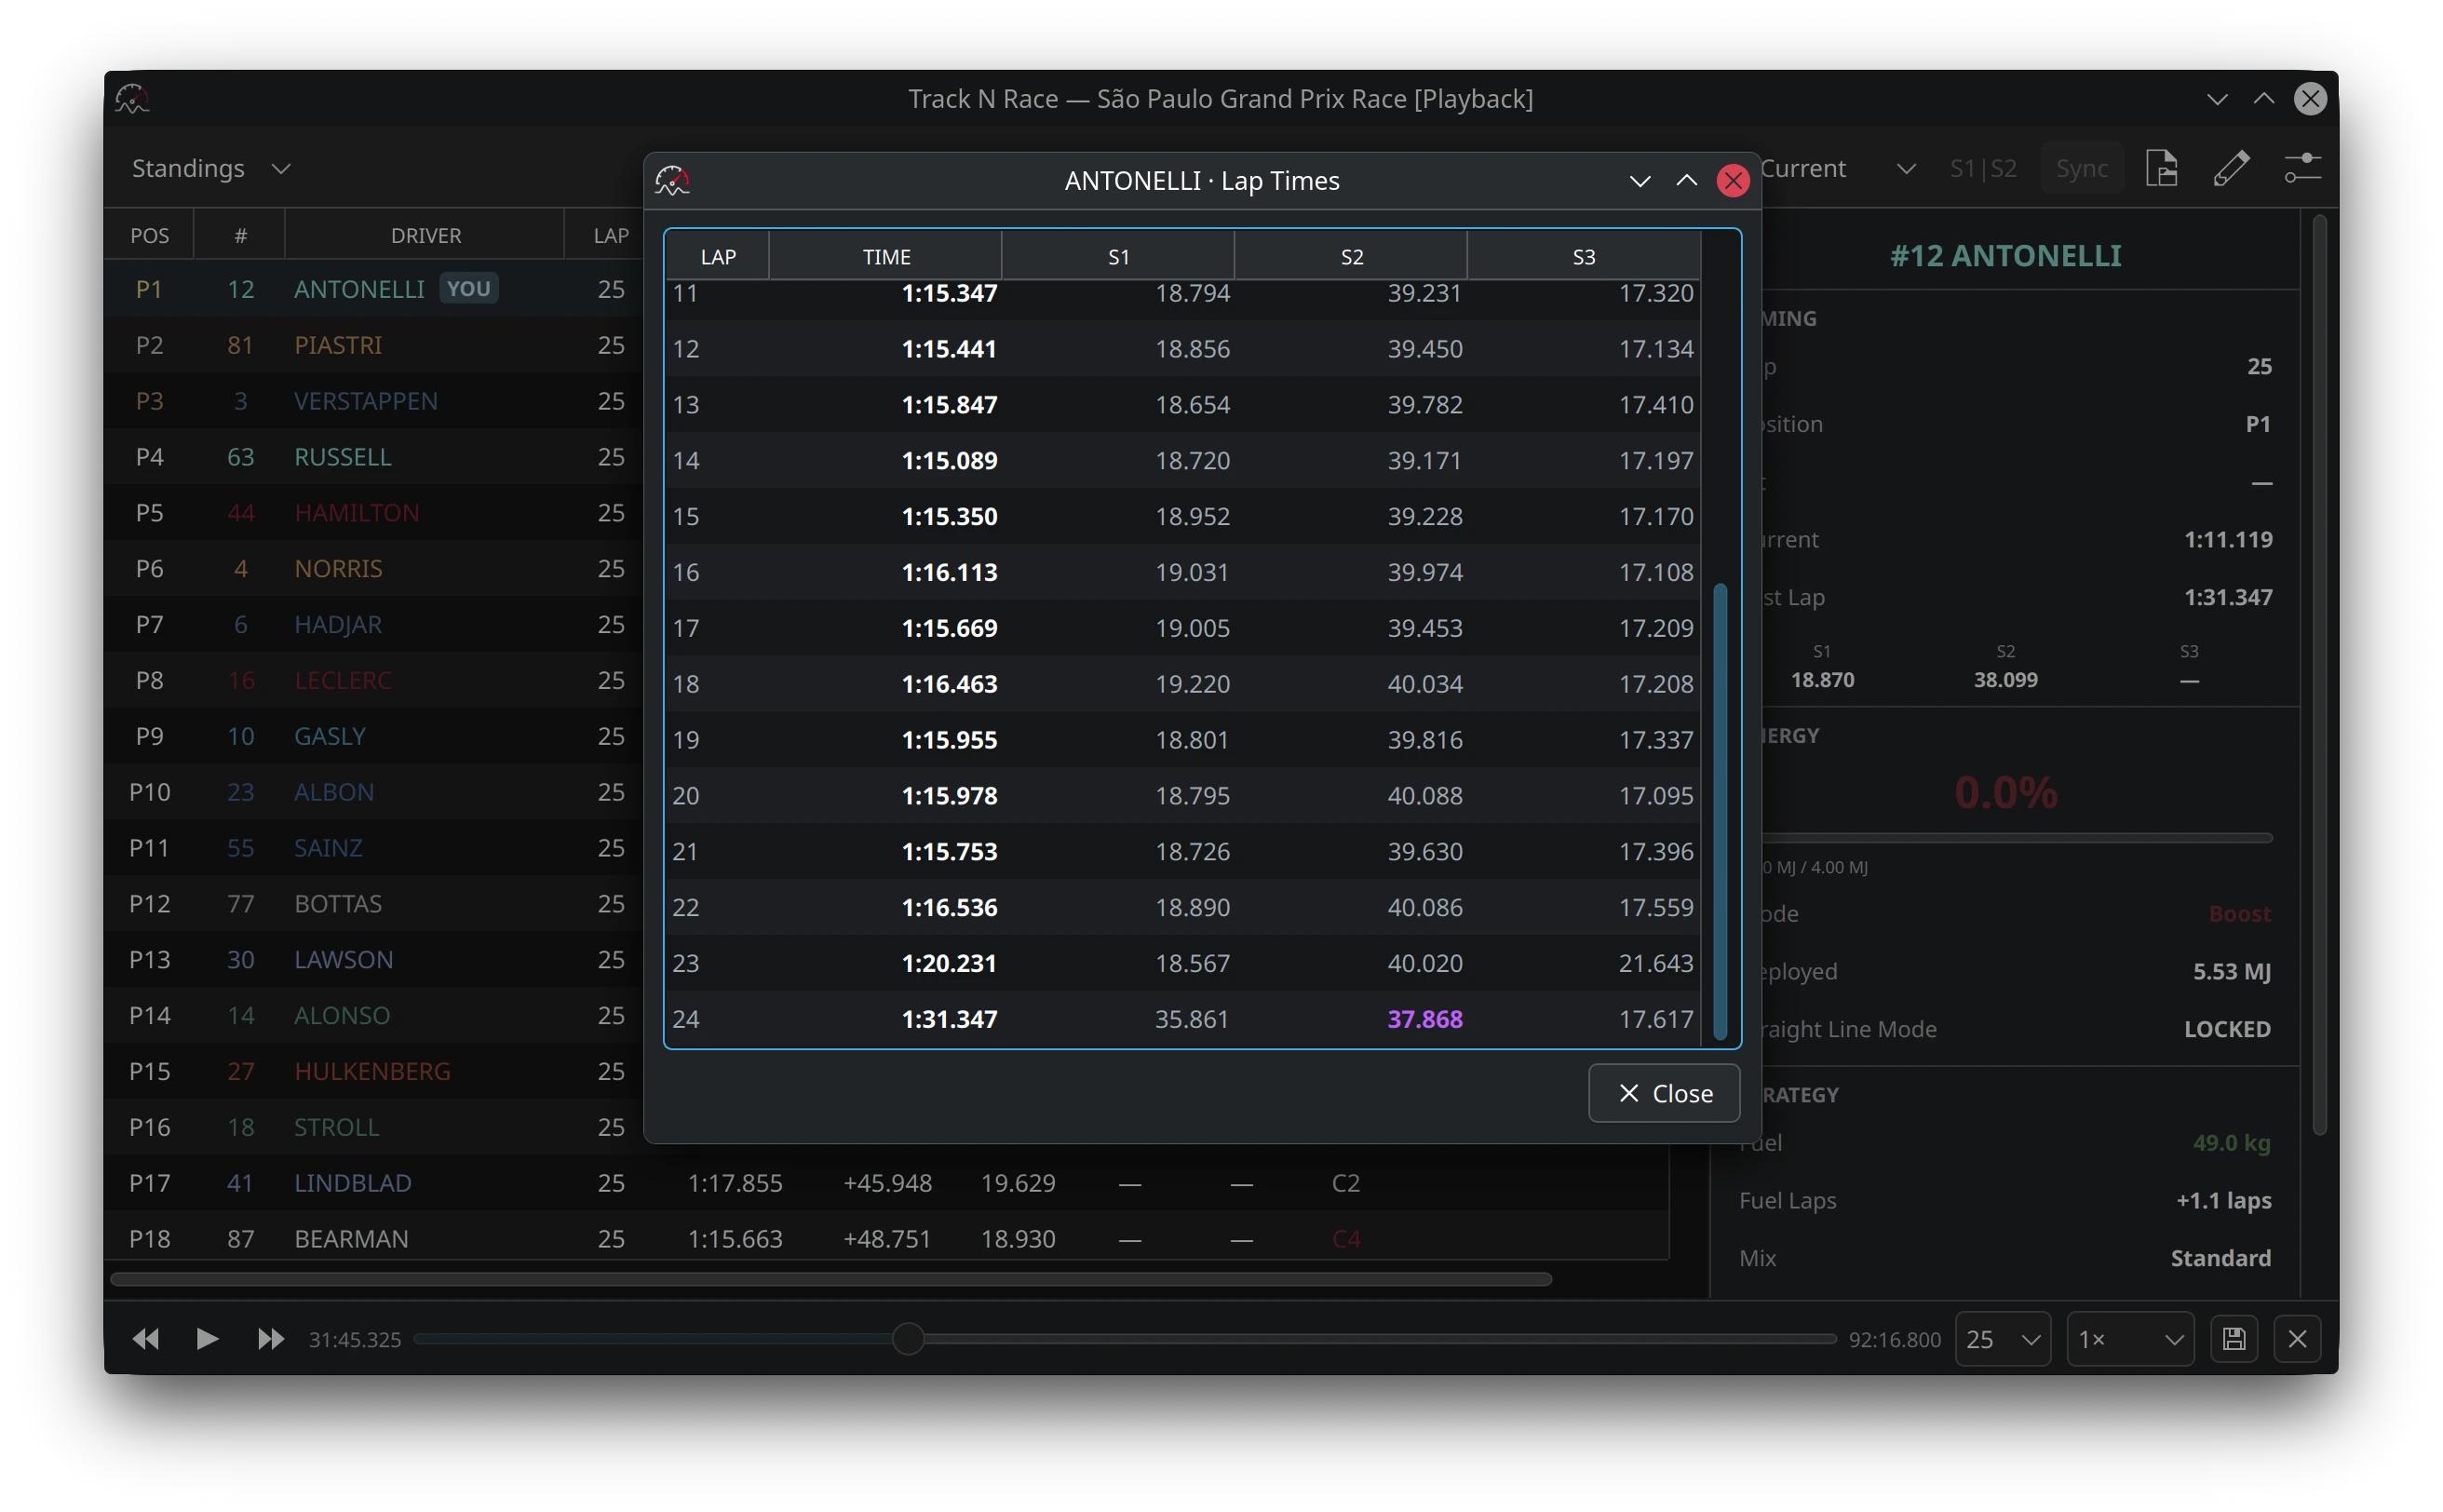Click the POS column header in standings
This screenshot has height=1512, width=2443.
149,235
